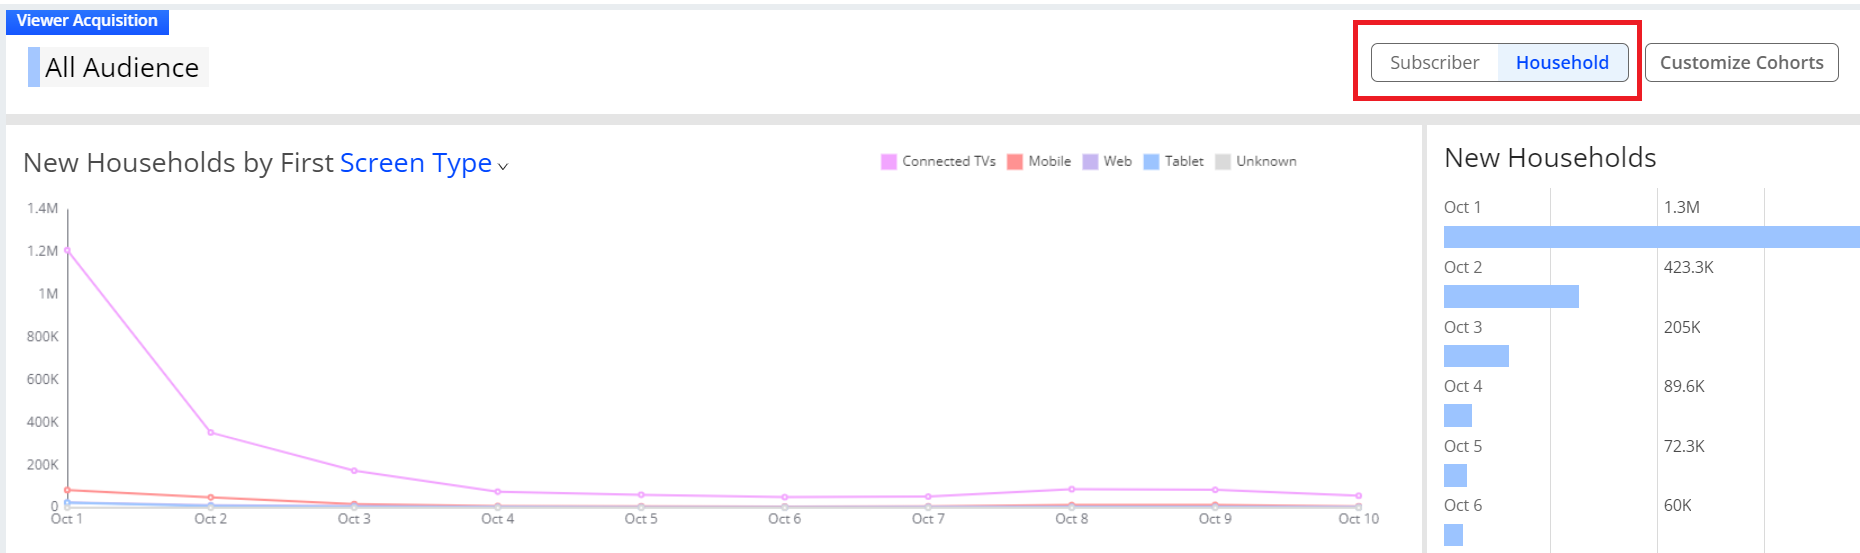Expand the Screen Type dropdown chevron

click(x=503, y=167)
